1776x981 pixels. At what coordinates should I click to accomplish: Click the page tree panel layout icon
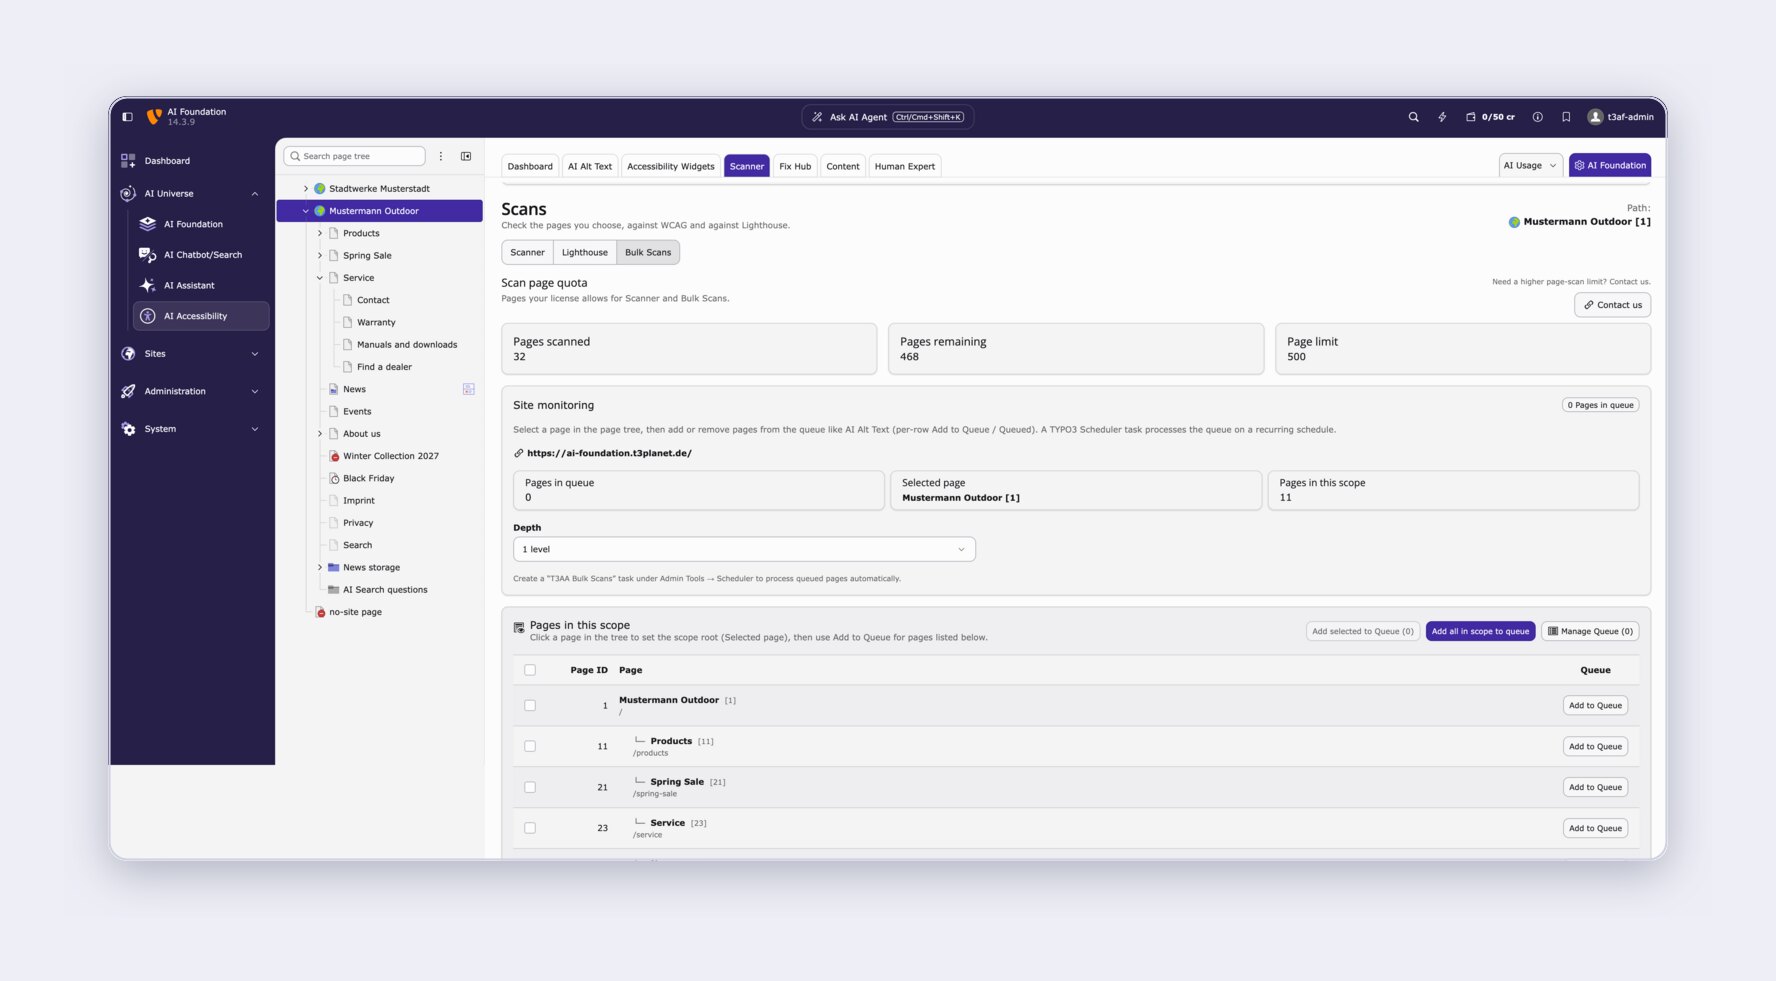tap(466, 156)
